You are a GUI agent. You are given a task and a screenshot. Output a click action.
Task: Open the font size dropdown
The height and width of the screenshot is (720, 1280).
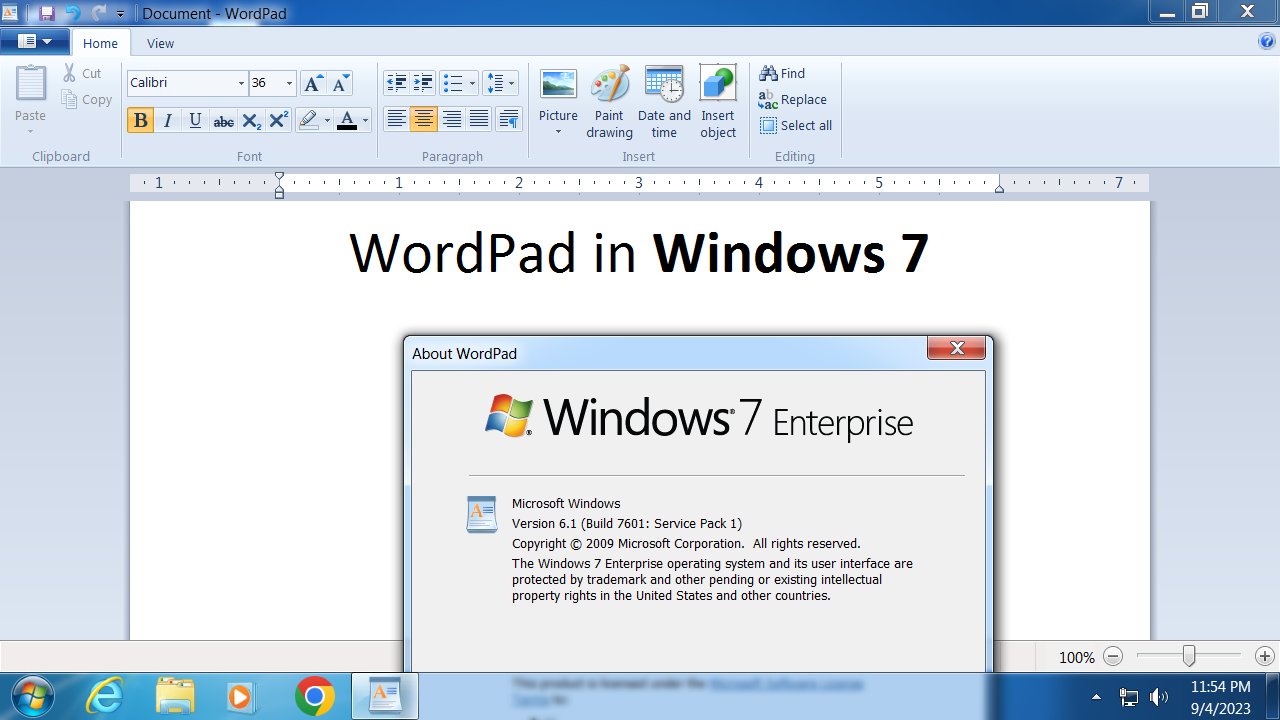[289, 83]
